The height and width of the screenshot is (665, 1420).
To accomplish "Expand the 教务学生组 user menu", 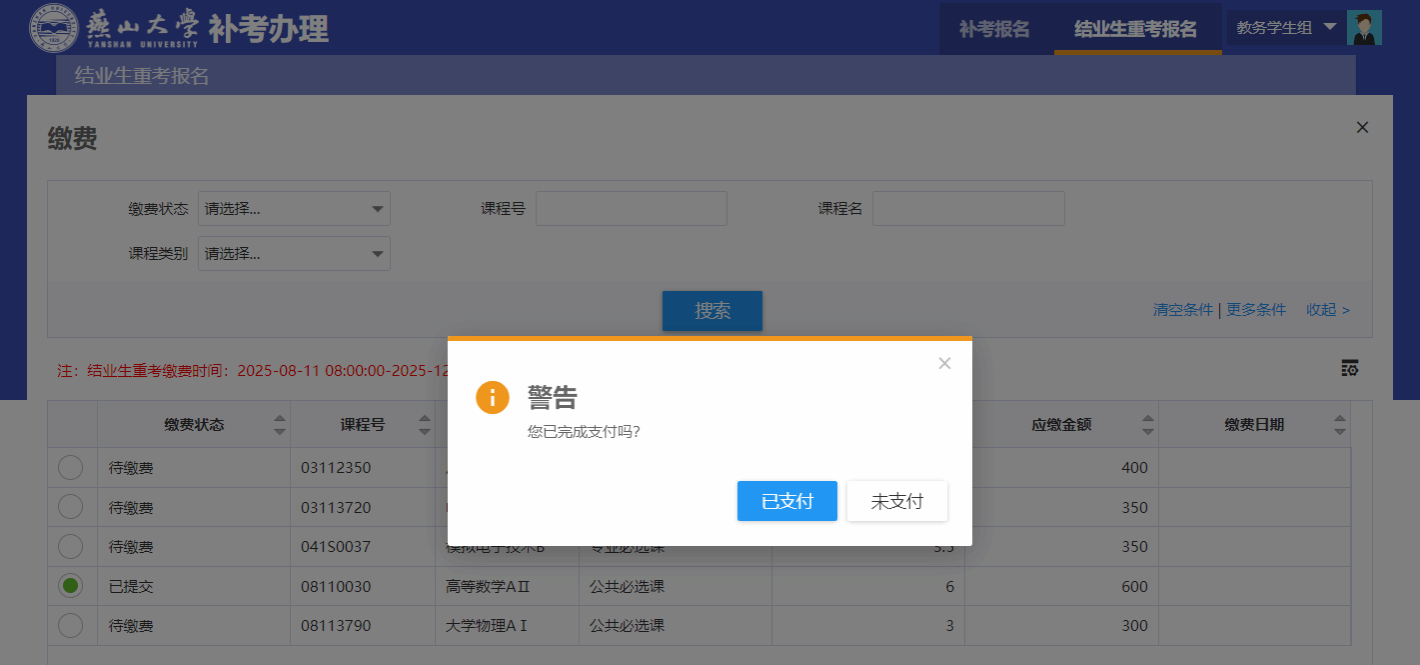I will click(1286, 28).
